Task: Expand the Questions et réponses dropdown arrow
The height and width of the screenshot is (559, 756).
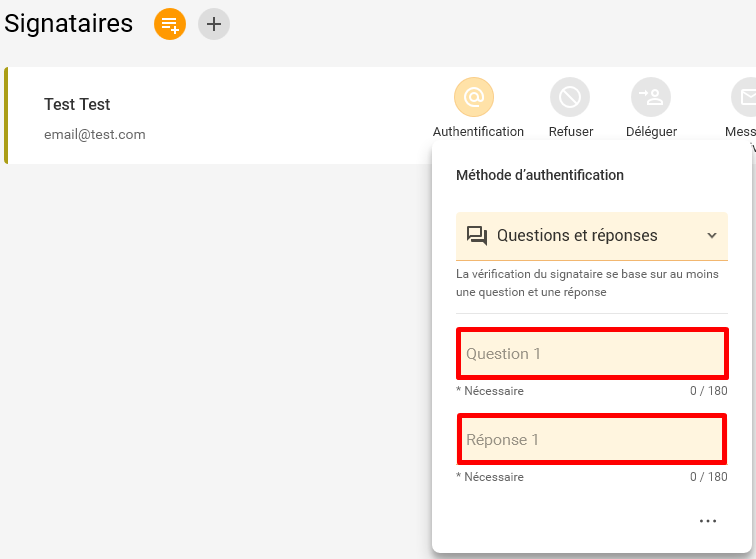Action: [x=712, y=236]
